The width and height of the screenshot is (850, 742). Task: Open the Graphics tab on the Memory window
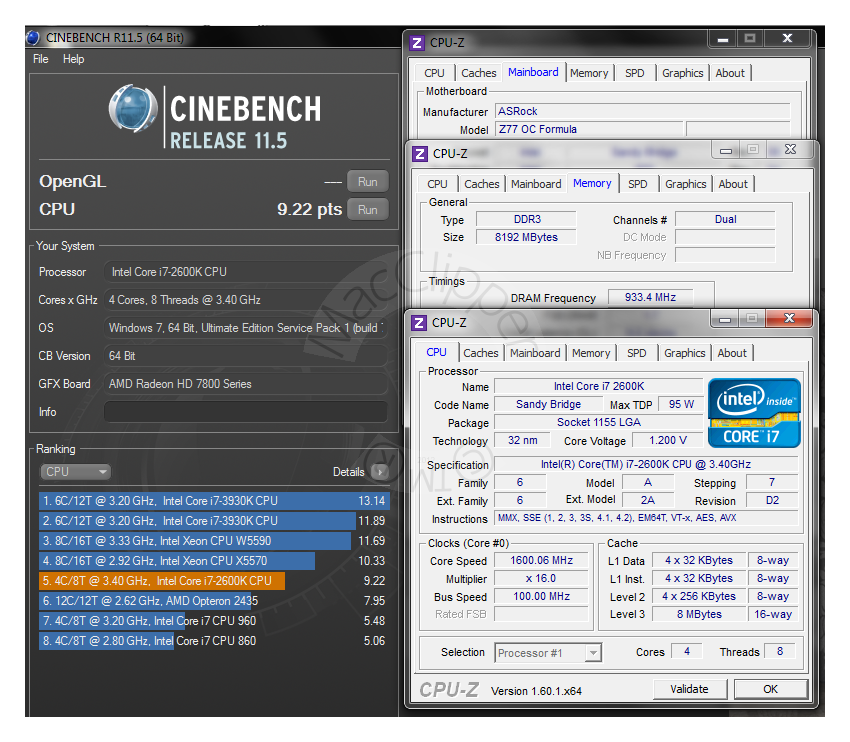685,183
